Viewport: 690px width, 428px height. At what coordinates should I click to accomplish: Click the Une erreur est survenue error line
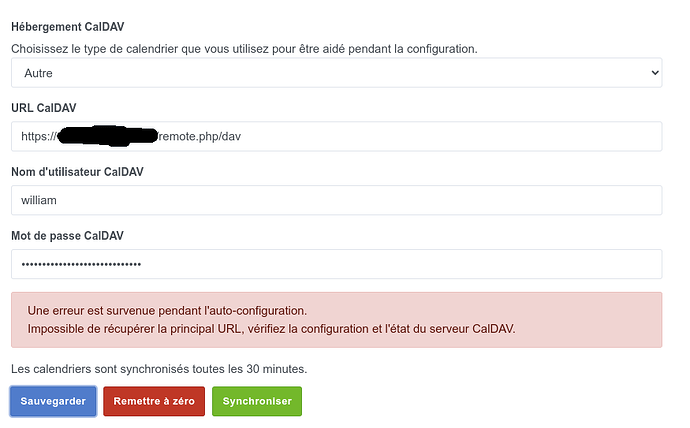coord(167,310)
